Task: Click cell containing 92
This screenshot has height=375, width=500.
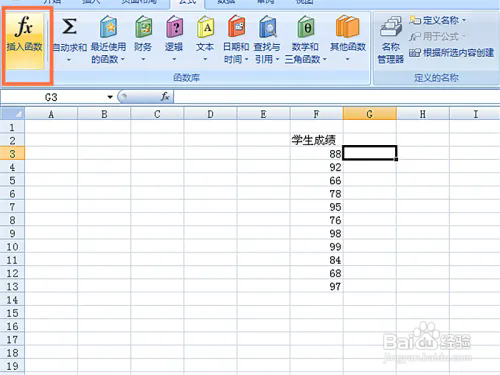Action: click(x=316, y=167)
